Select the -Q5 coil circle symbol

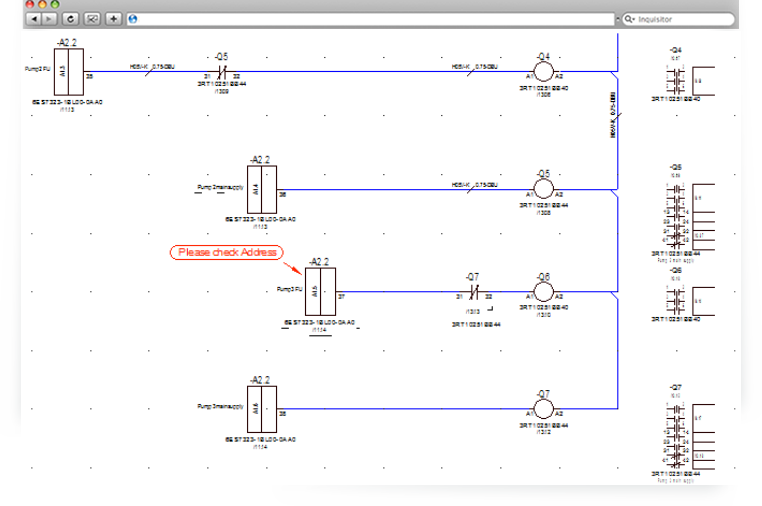(x=543, y=188)
